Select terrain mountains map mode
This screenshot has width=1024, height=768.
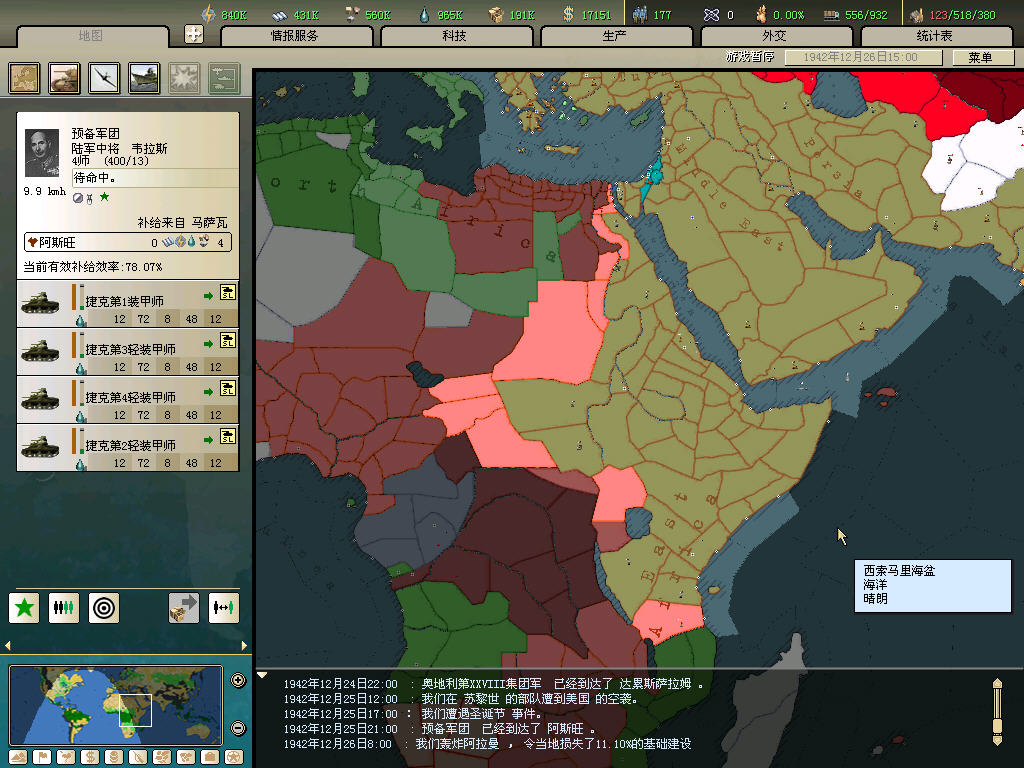click(18, 757)
